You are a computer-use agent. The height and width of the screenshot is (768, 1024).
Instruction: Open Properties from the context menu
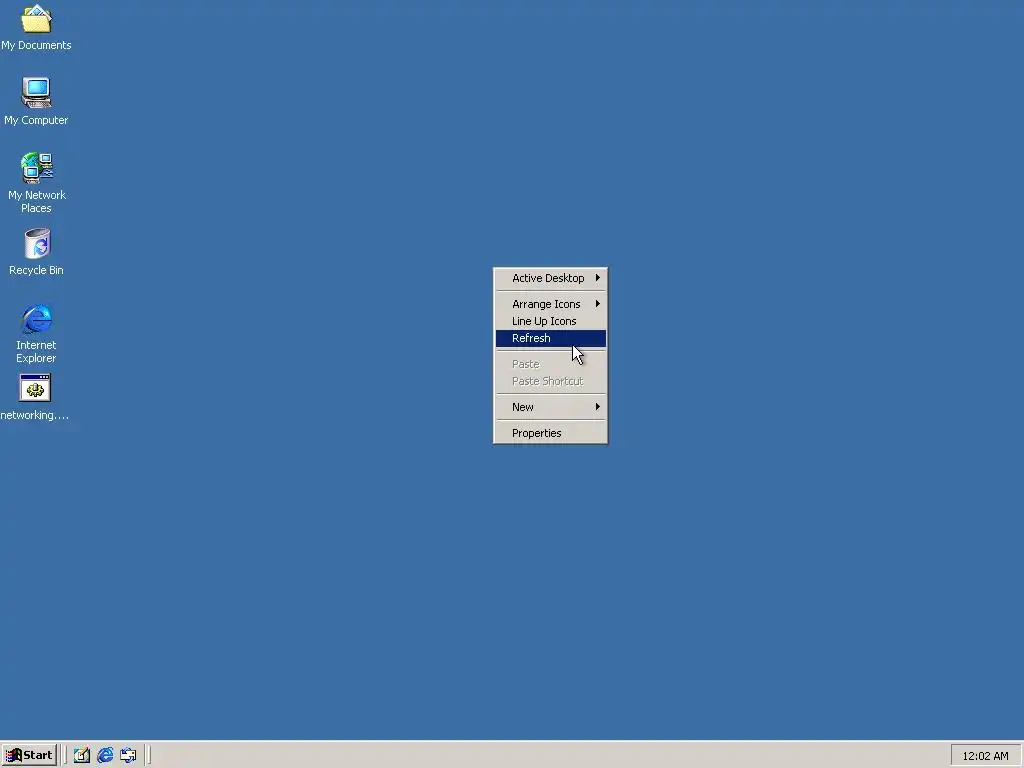point(551,433)
